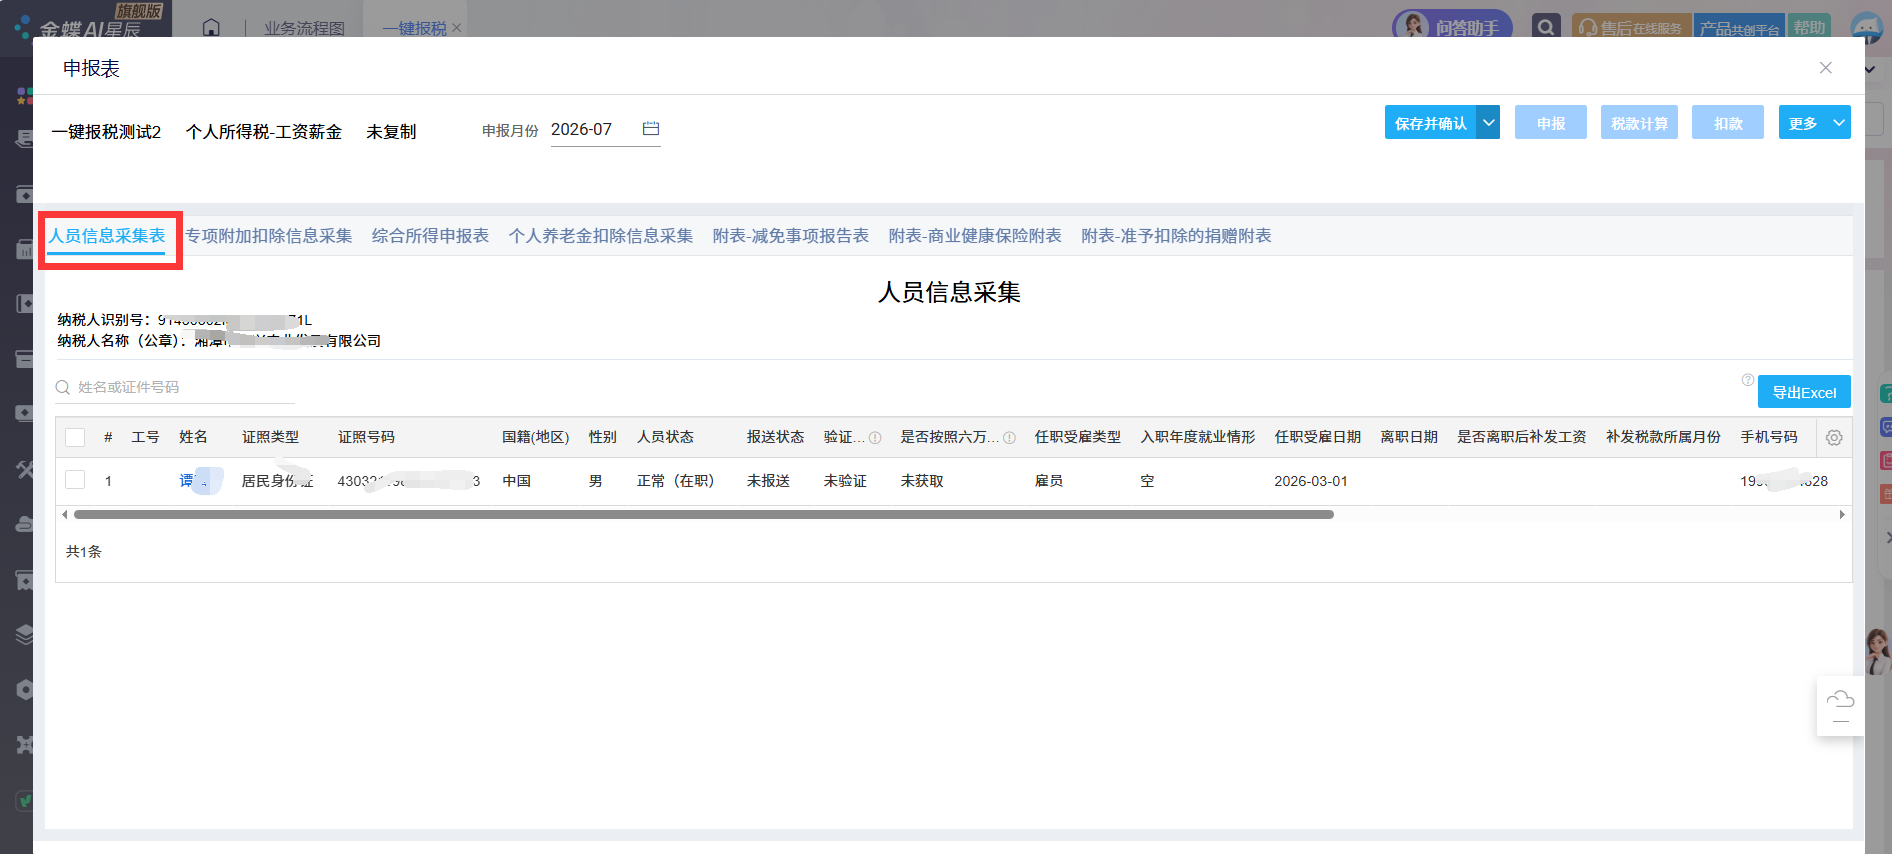The width and height of the screenshot is (1892, 854).
Task: Go to the home icon tab
Action: click(x=211, y=28)
